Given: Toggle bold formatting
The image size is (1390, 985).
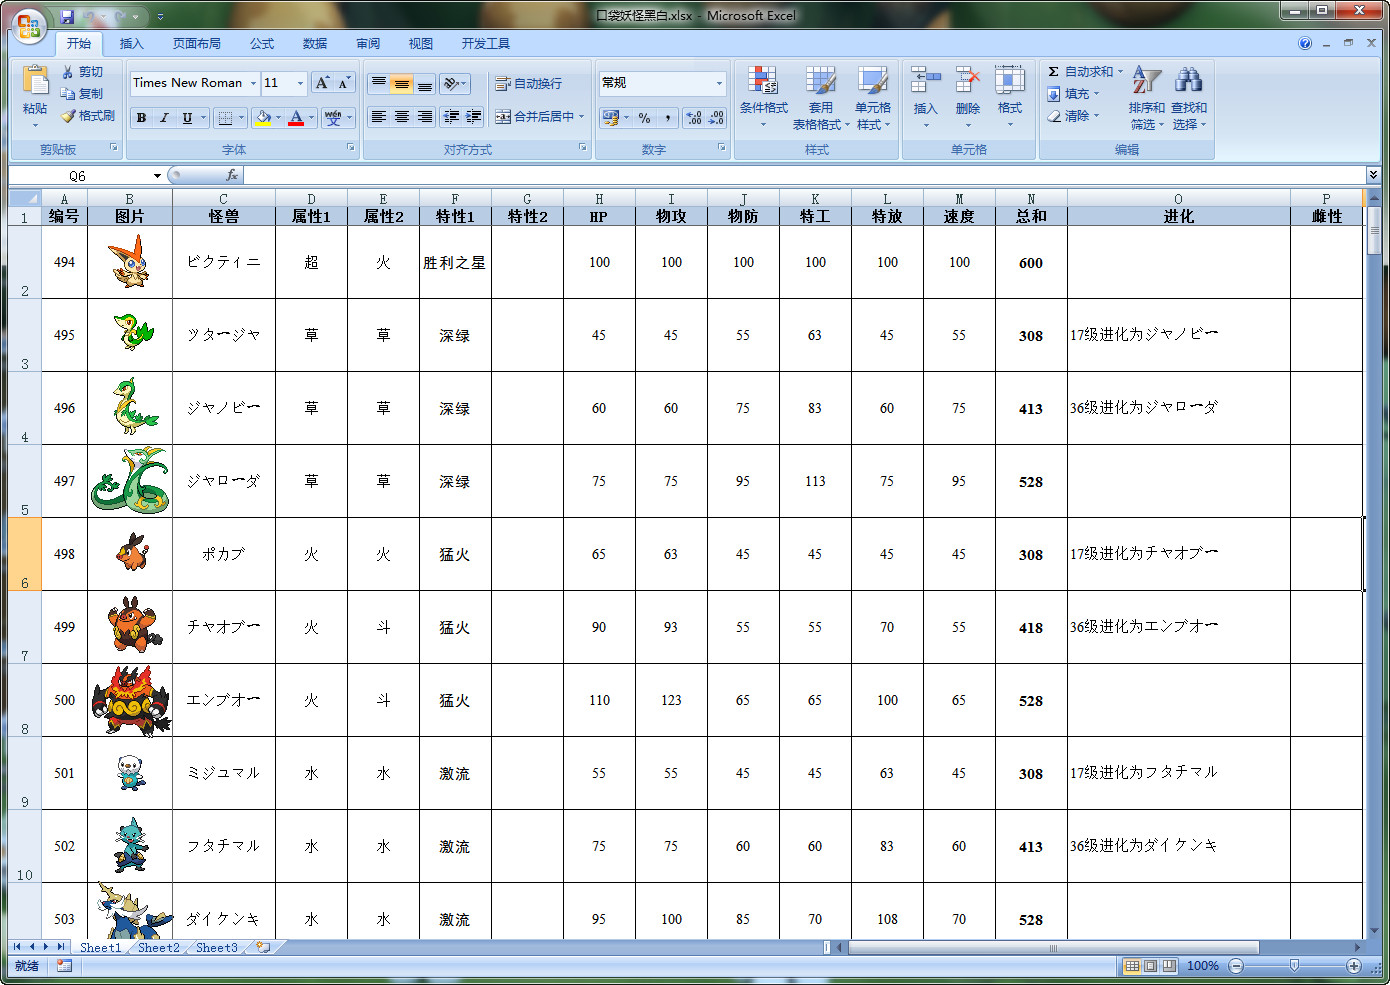Looking at the screenshot, I should coord(141,117).
